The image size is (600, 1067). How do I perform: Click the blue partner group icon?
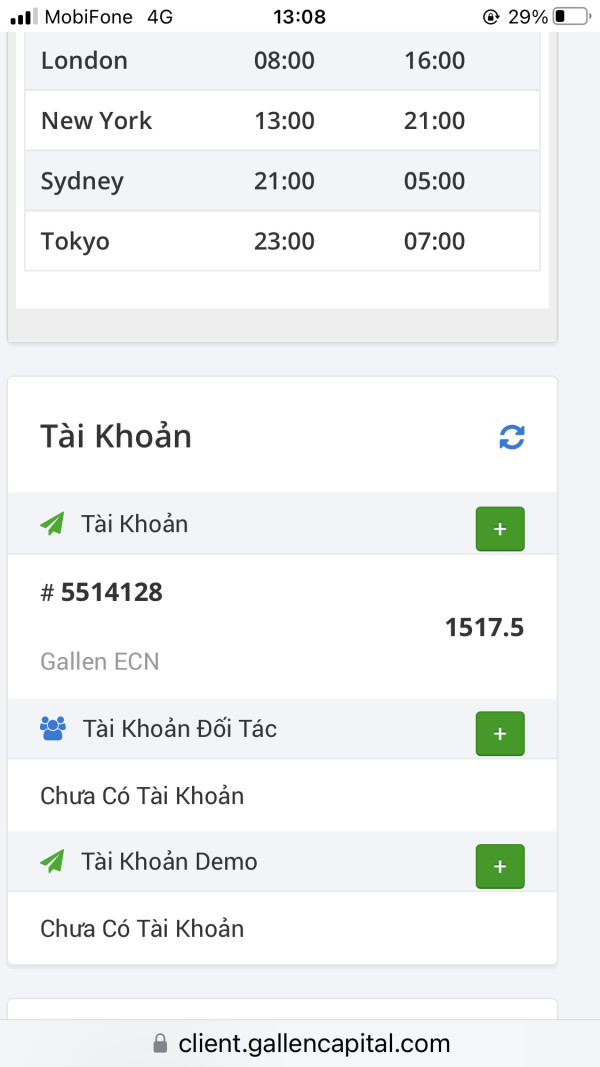(x=53, y=728)
